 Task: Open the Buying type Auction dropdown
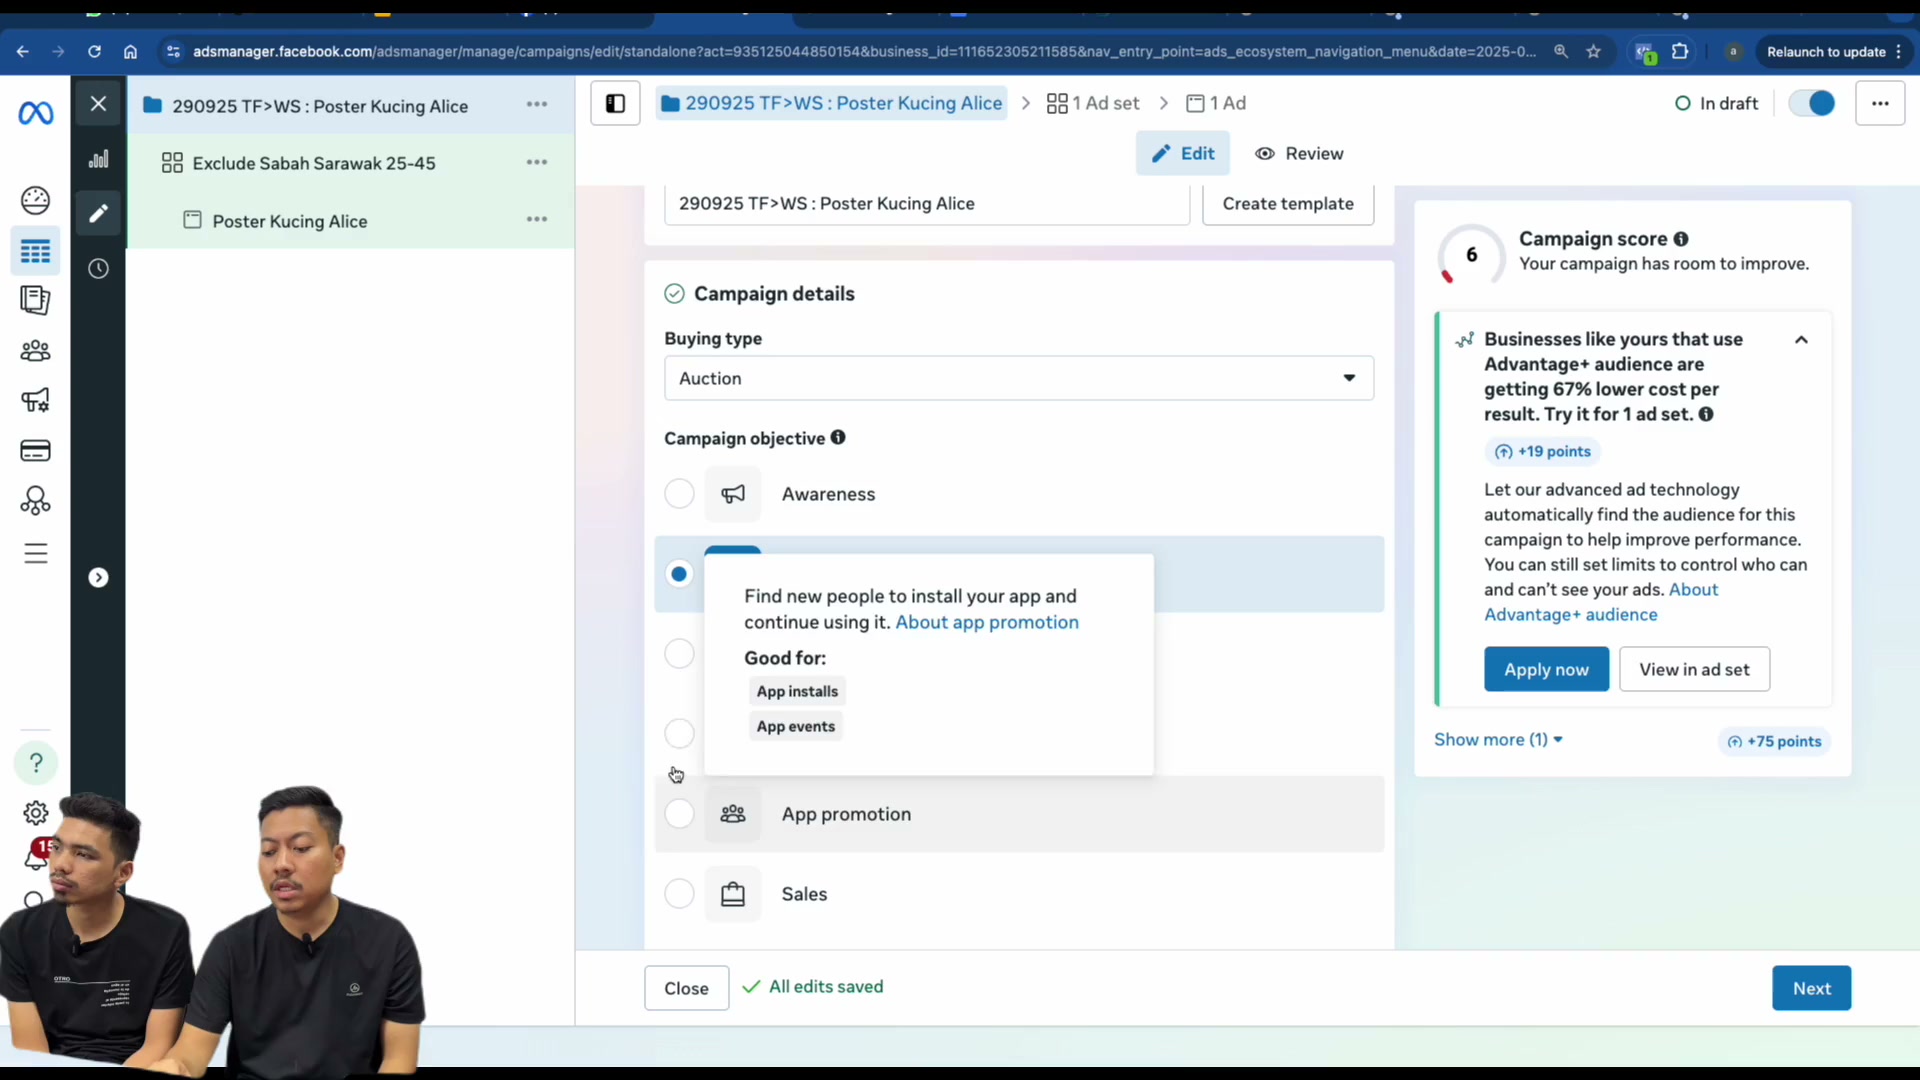click(1019, 378)
